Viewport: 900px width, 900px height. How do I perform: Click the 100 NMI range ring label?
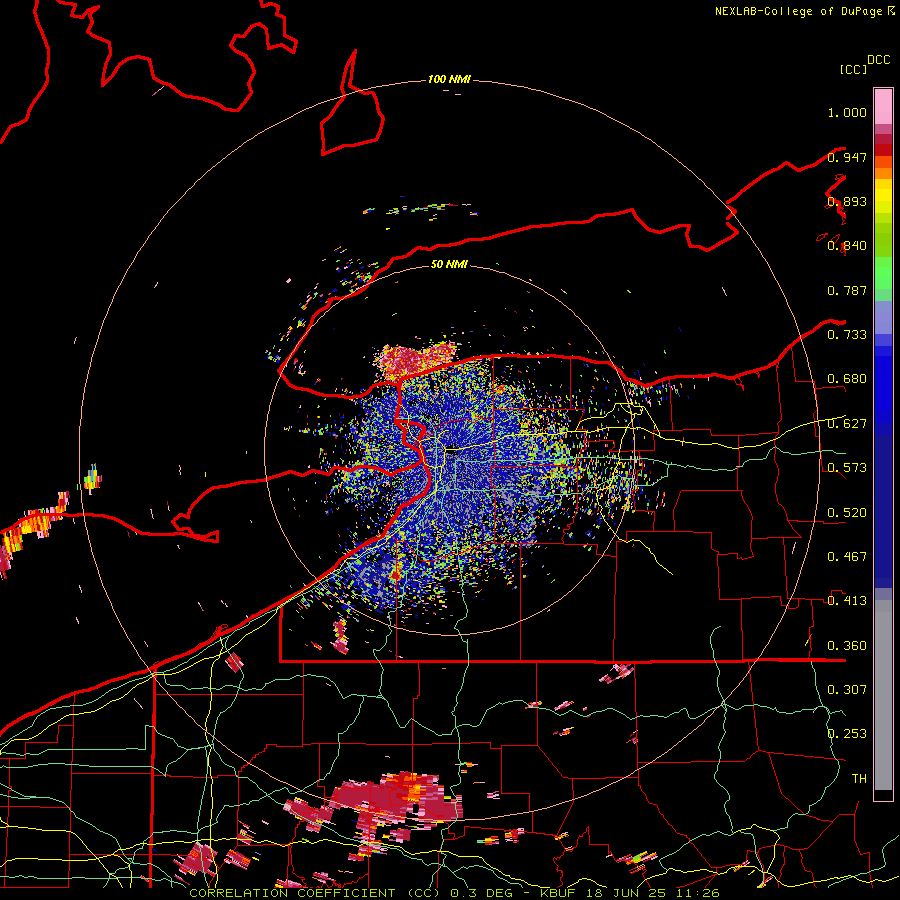pyautogui.click(x=449, y=79)
